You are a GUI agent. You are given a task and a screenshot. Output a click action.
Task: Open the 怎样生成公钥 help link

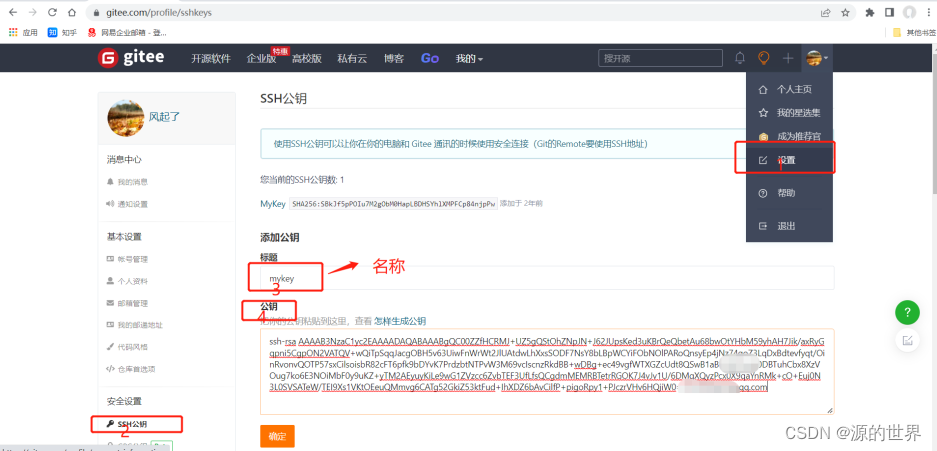pos(400,321)
